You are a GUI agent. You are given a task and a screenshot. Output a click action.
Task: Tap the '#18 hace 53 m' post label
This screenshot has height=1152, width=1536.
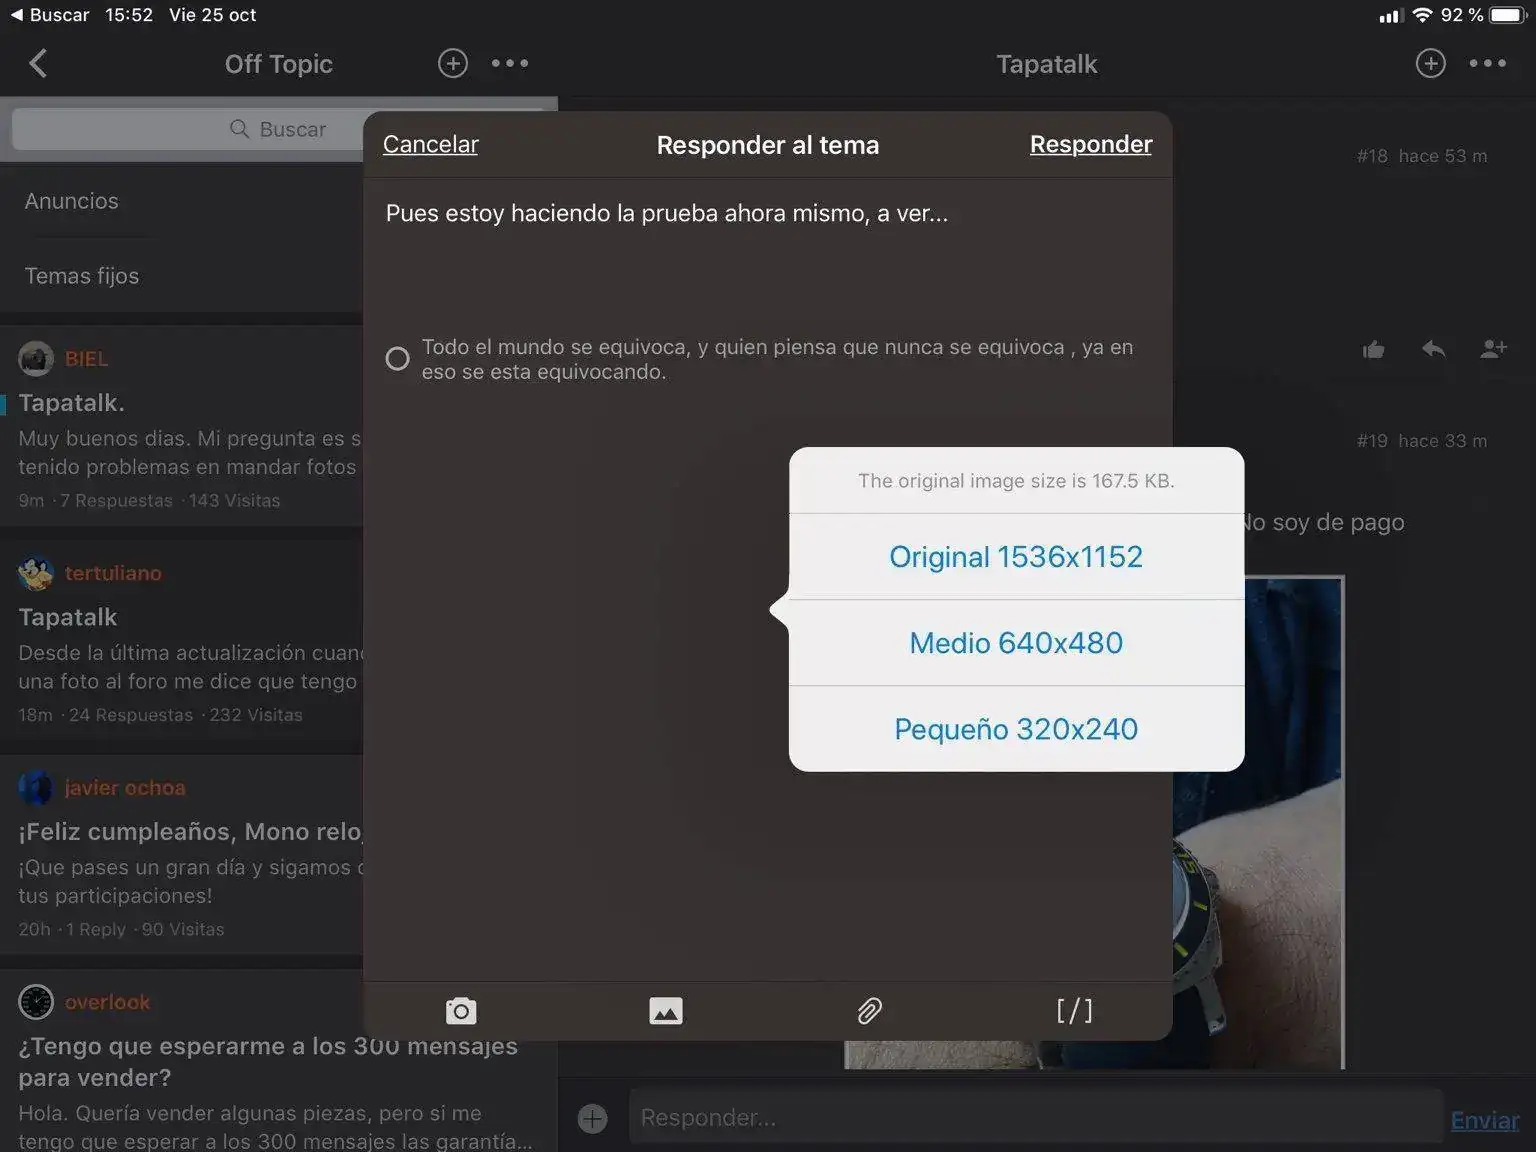[x=1422, y=156]
